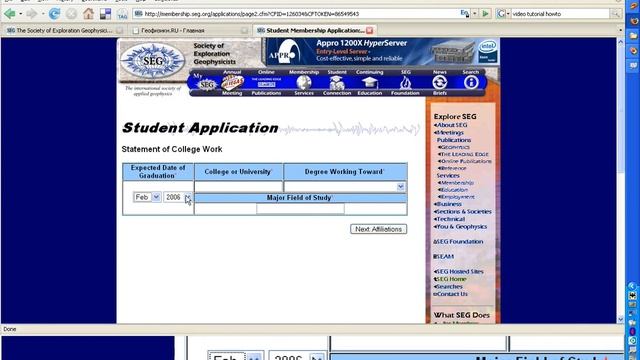640x360 pixels.
Task: Click the folder icon in the desktop side bar
Action: pos(633,36)
